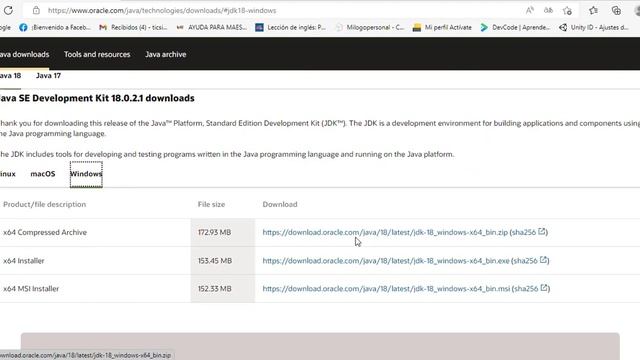Open the Favorites list icon
640x360 pixels.
pyautogui.click(x=593, y=11)
